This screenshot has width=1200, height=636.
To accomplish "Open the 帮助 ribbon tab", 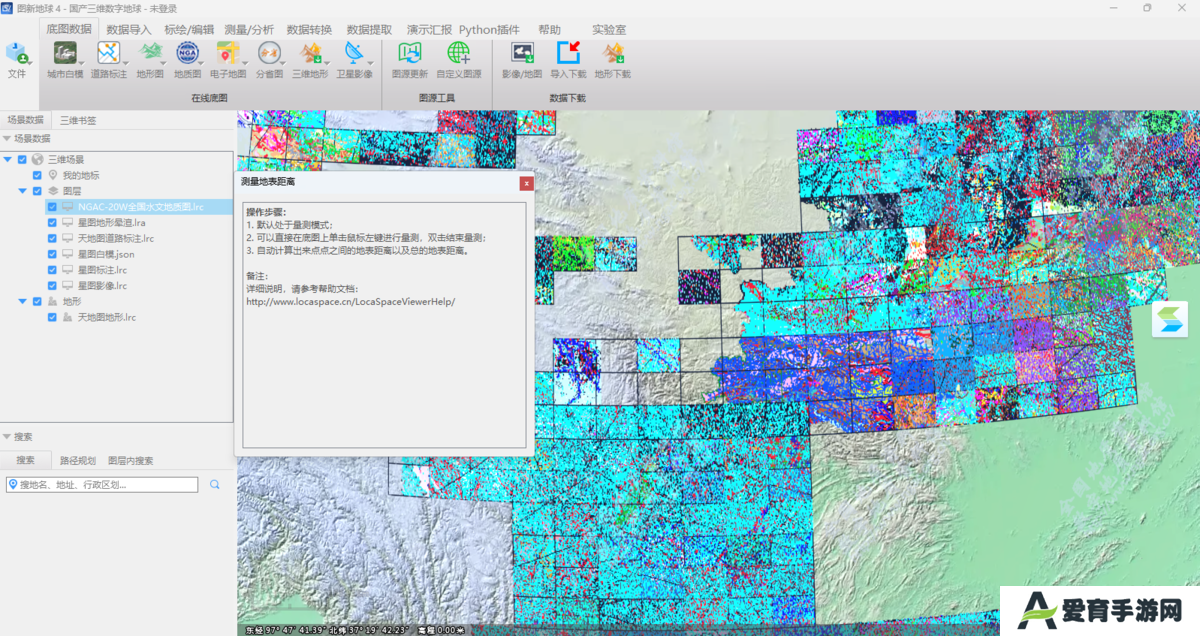I will 550,30.
